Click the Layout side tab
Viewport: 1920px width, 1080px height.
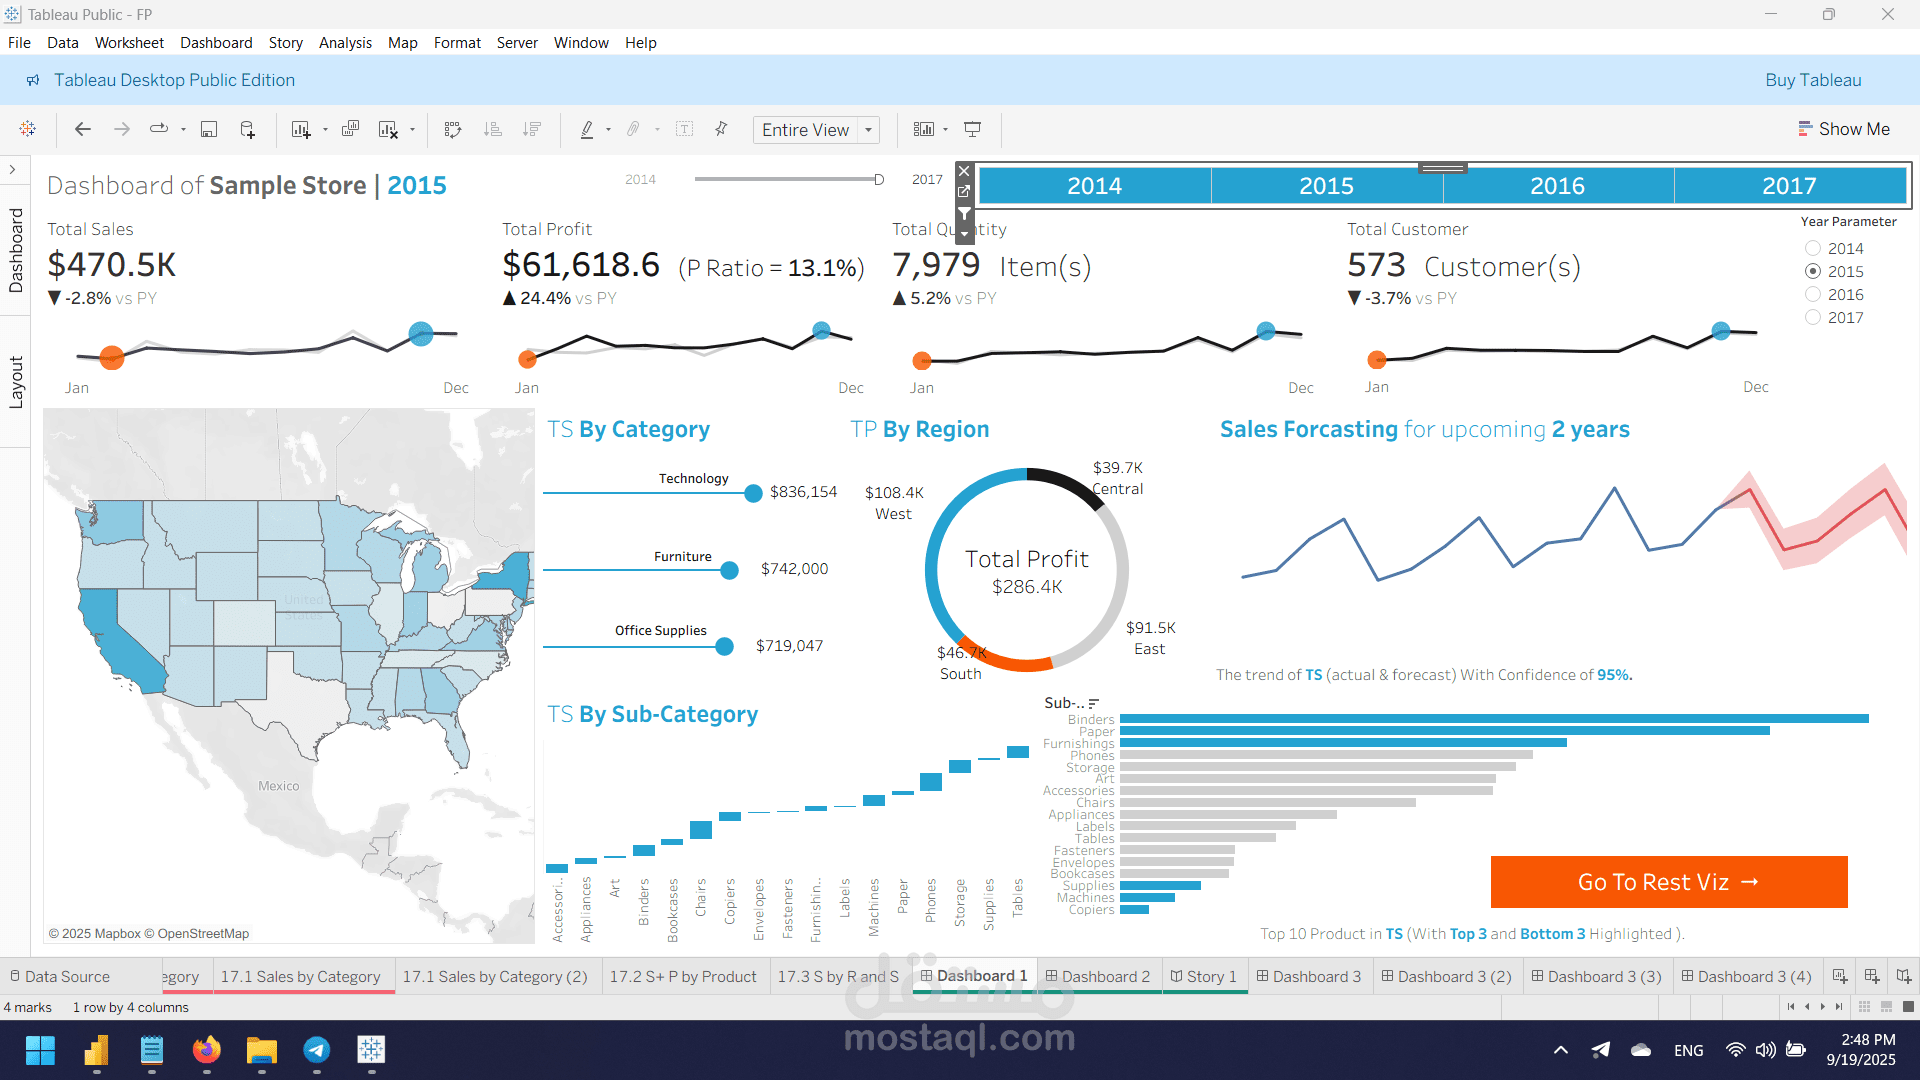(x=15, y=382)
